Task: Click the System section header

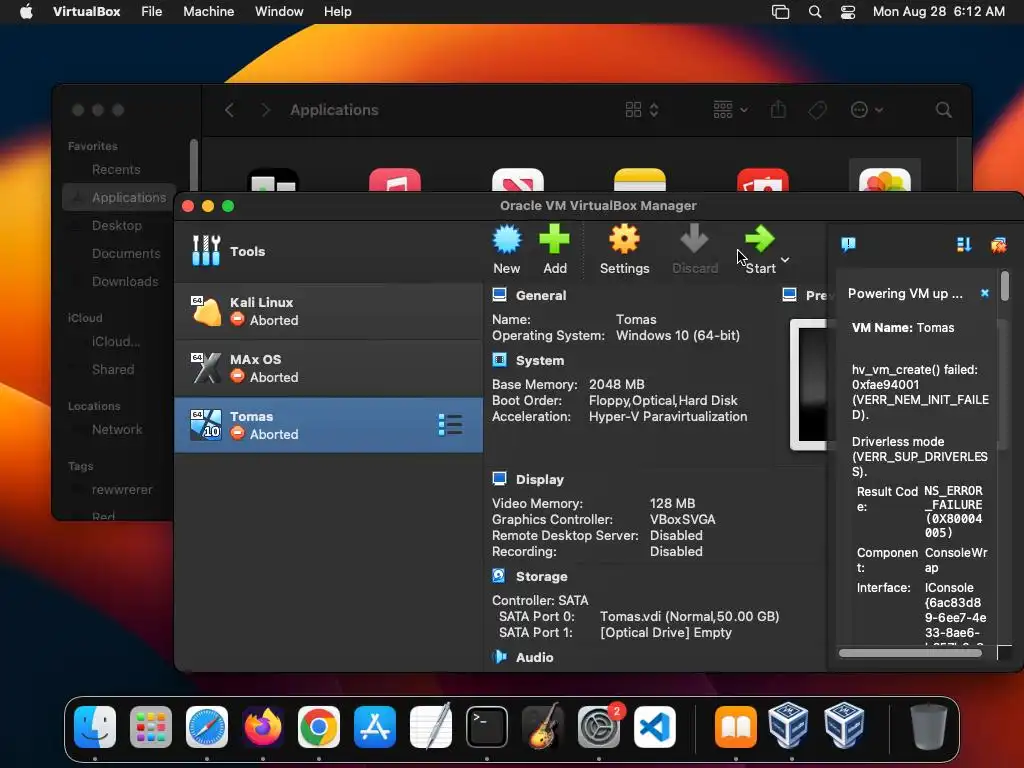Action: coord(539,360)
